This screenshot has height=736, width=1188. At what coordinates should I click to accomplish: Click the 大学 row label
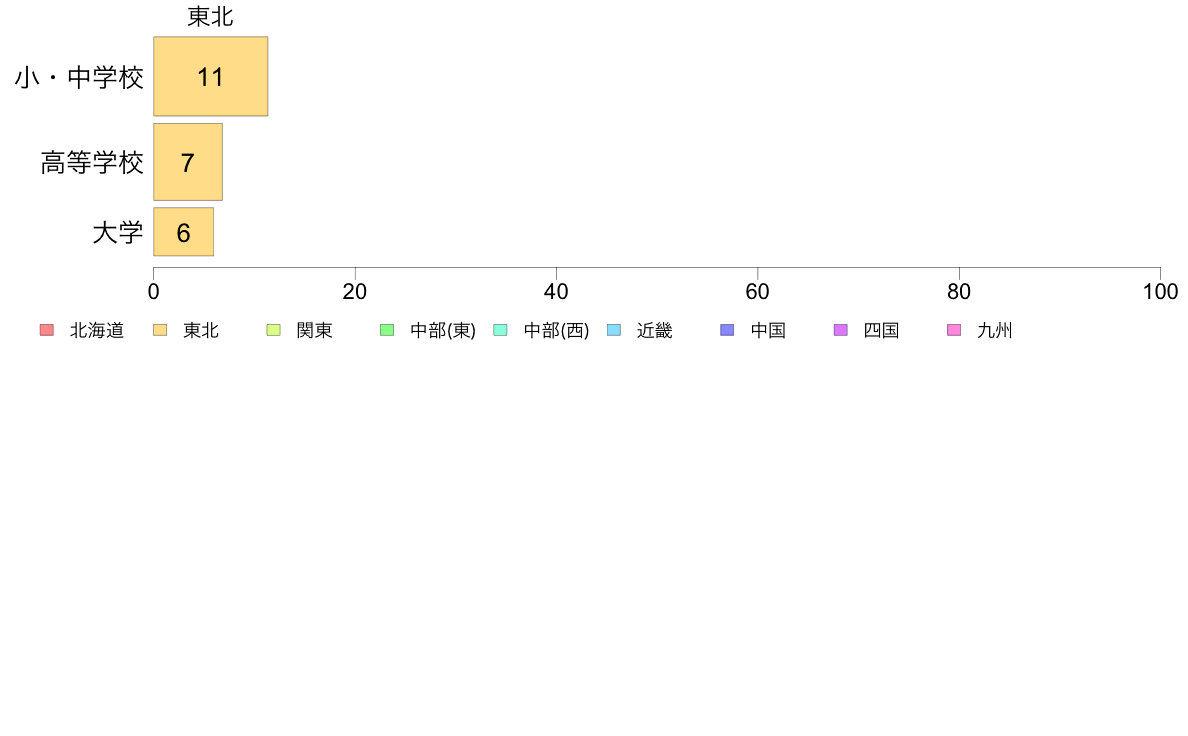pos(117,233)
